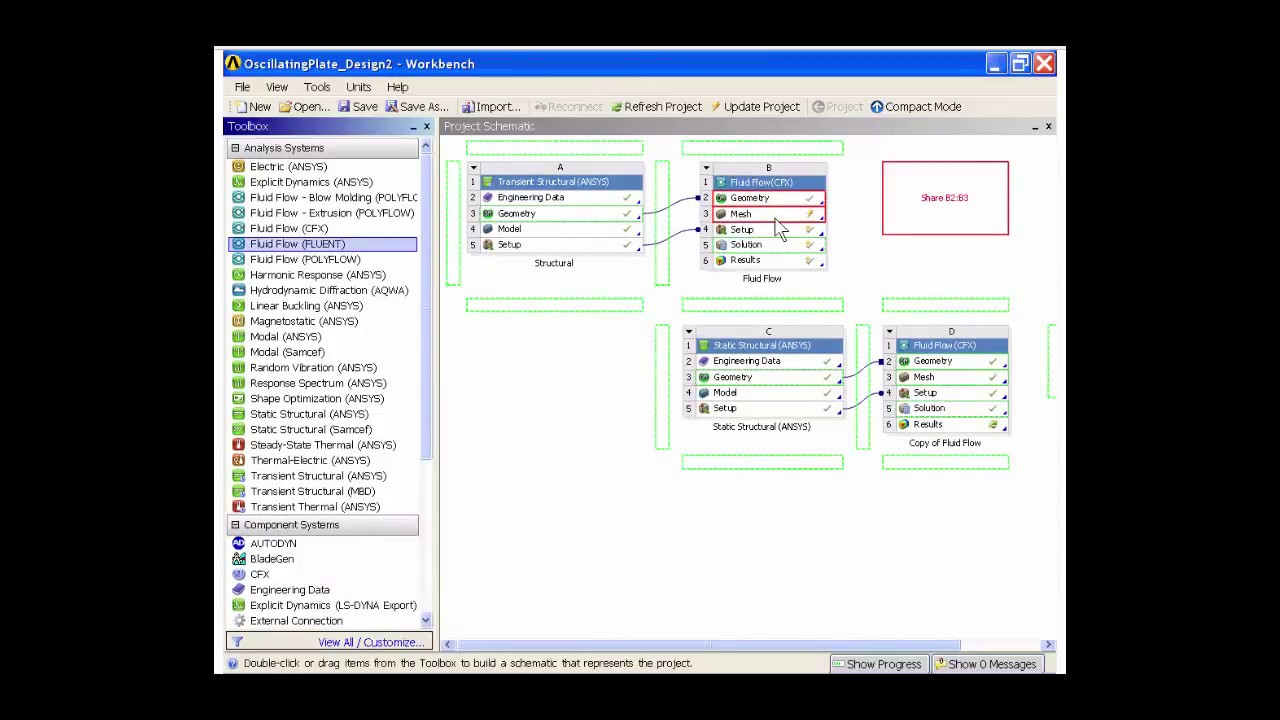Click Engineering Data component entry

(290, 590)
